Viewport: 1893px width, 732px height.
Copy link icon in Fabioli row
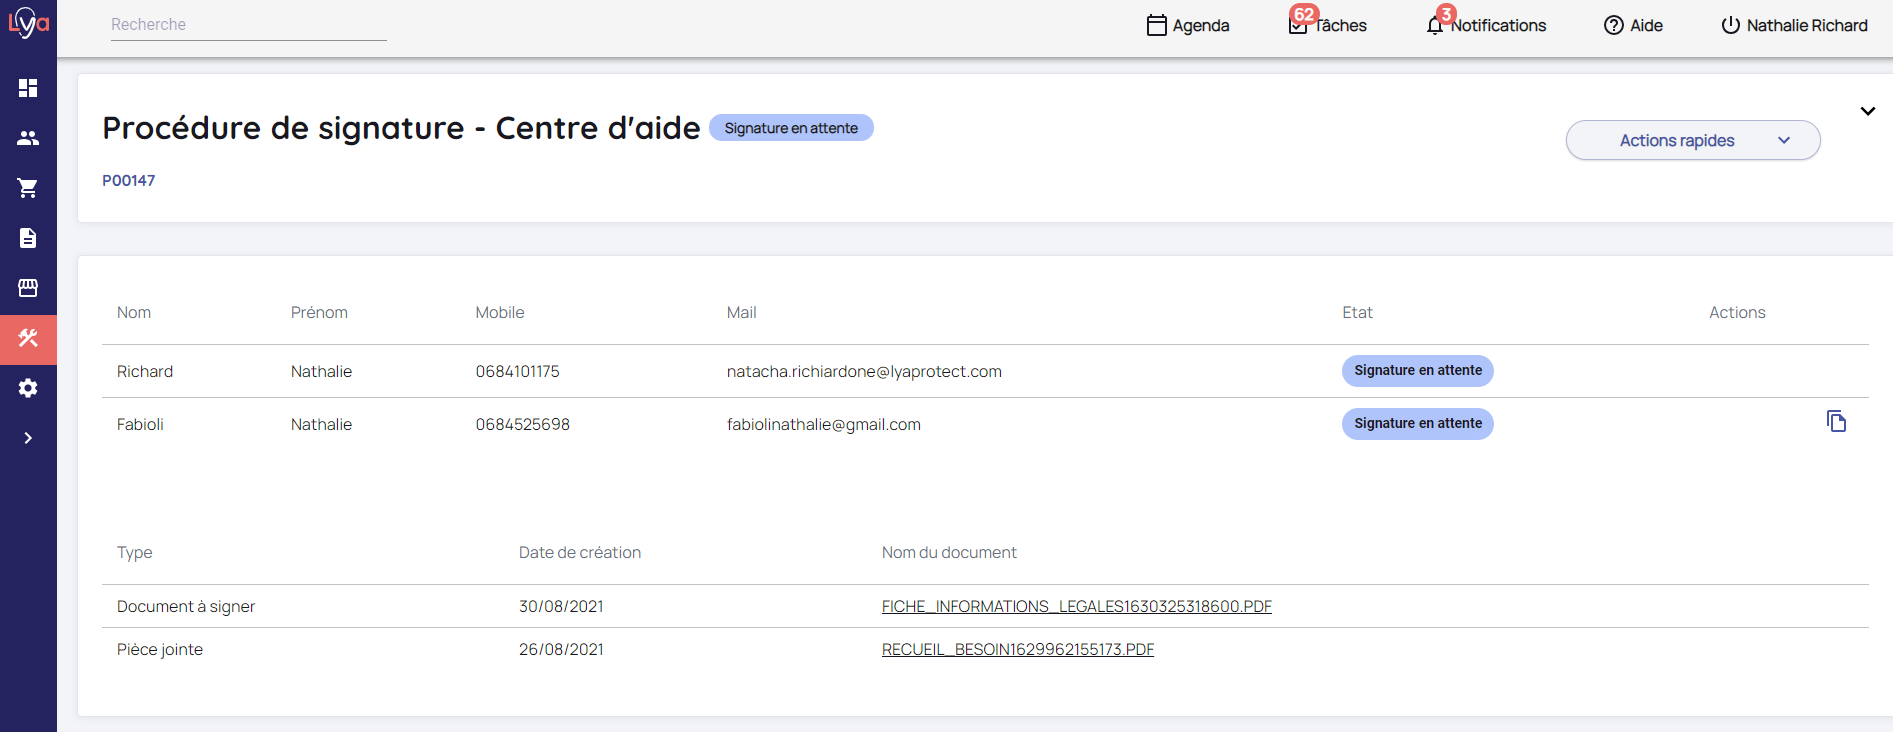click(x=1836, y=422)
